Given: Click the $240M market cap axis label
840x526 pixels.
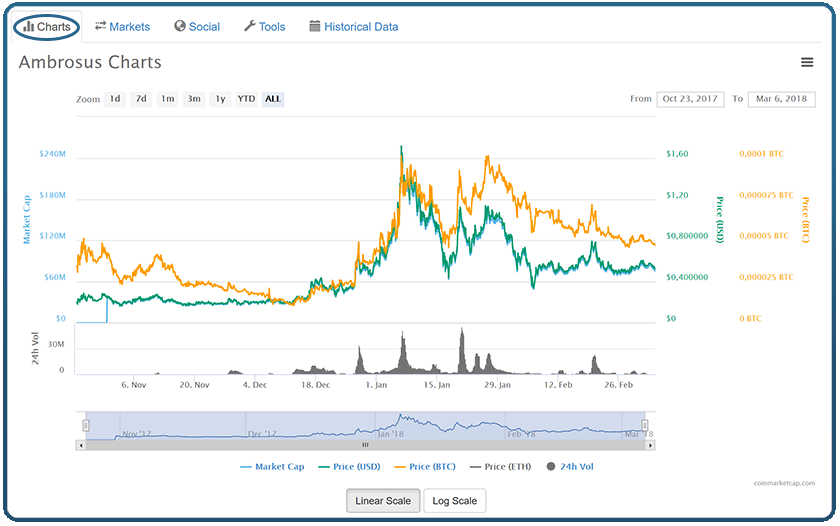Looking at the screenshot, I should (52, 154).
